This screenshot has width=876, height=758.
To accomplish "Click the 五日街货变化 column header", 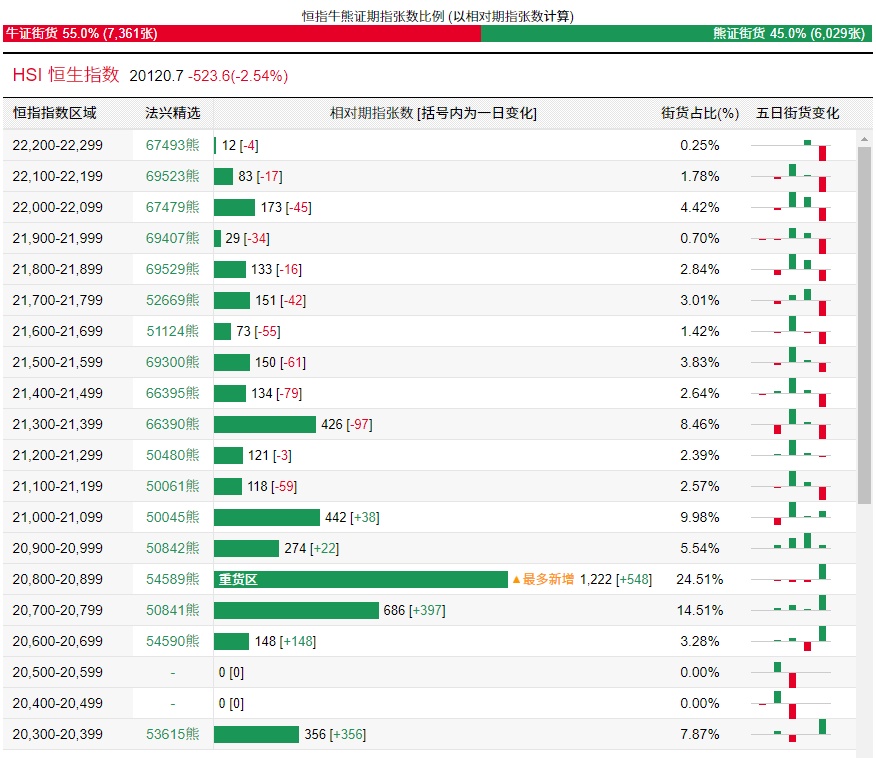I will point(797,113).
